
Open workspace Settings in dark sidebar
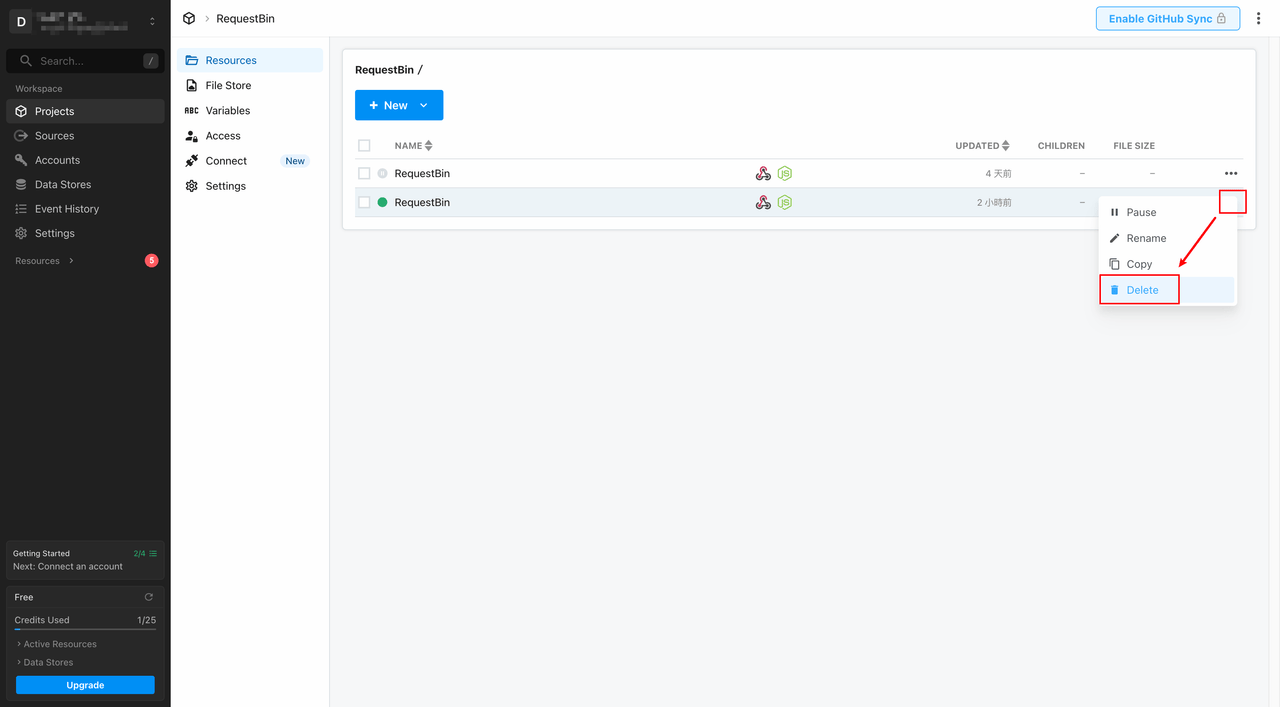click(85, 233)
